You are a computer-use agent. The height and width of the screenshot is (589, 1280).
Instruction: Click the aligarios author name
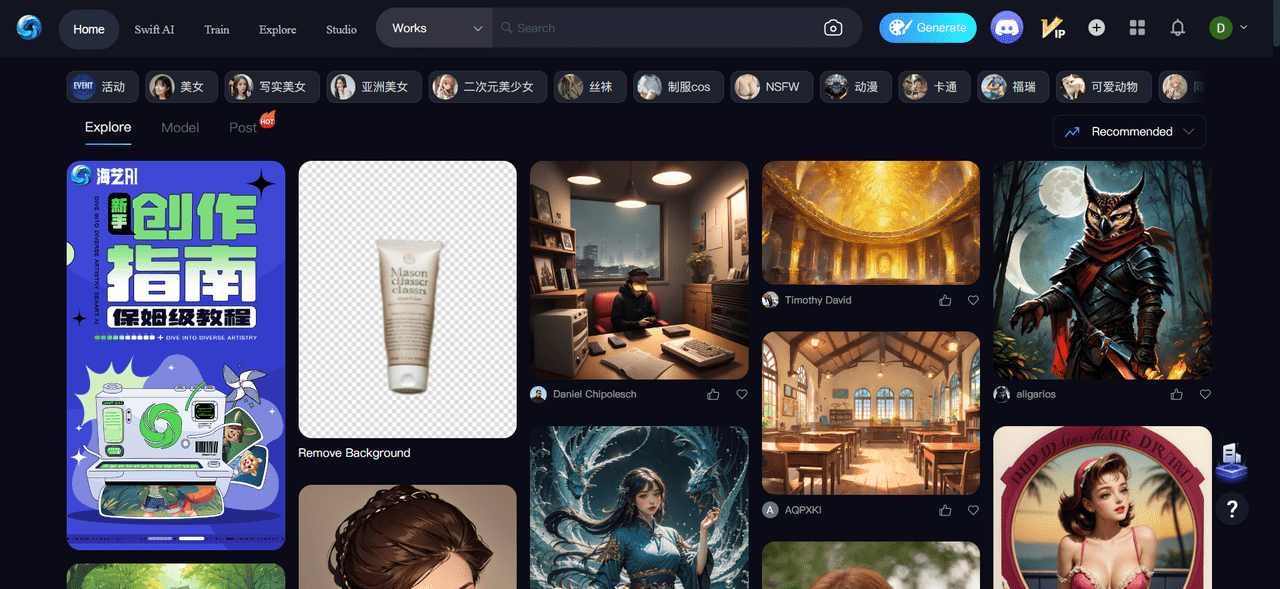pos(1036,394)
